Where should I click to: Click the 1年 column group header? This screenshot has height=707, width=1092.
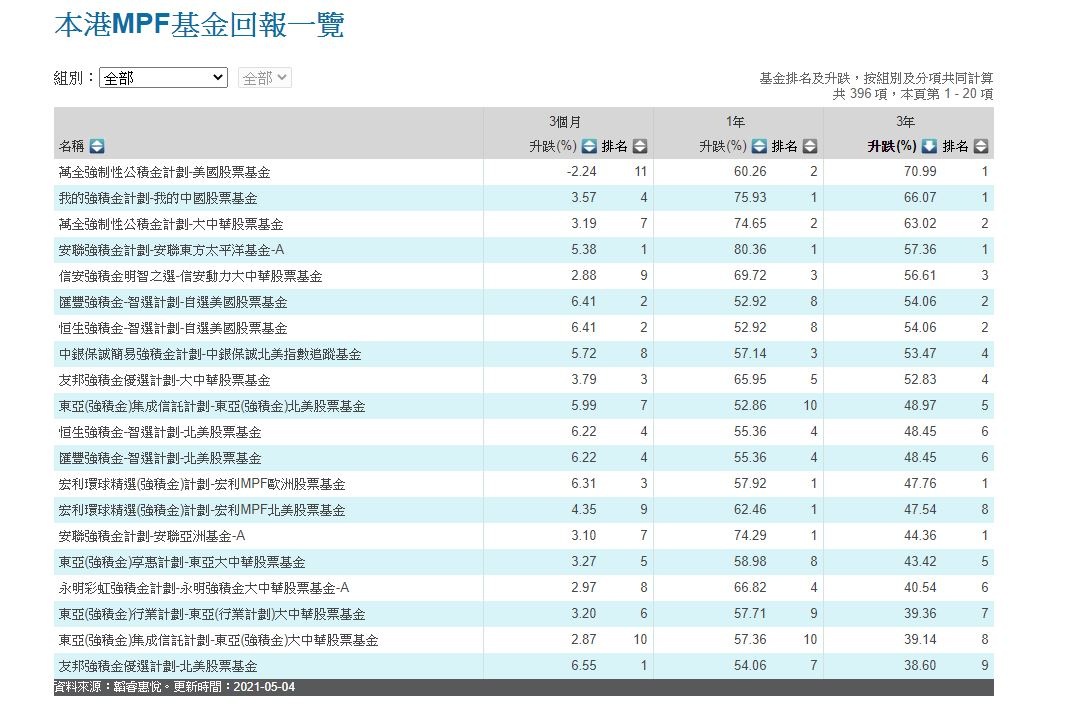point(735,122)
